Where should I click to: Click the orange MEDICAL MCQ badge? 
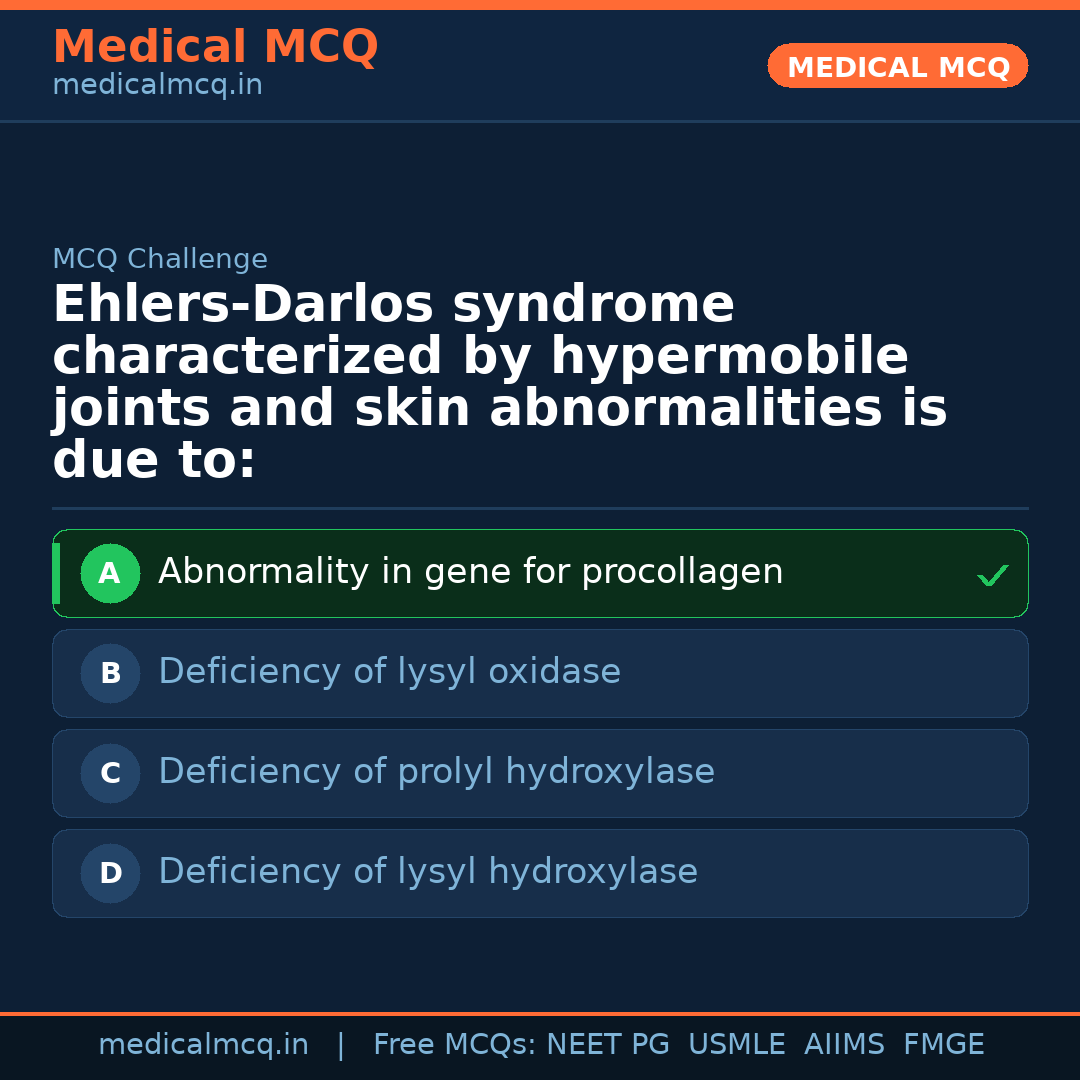(897, 67)
